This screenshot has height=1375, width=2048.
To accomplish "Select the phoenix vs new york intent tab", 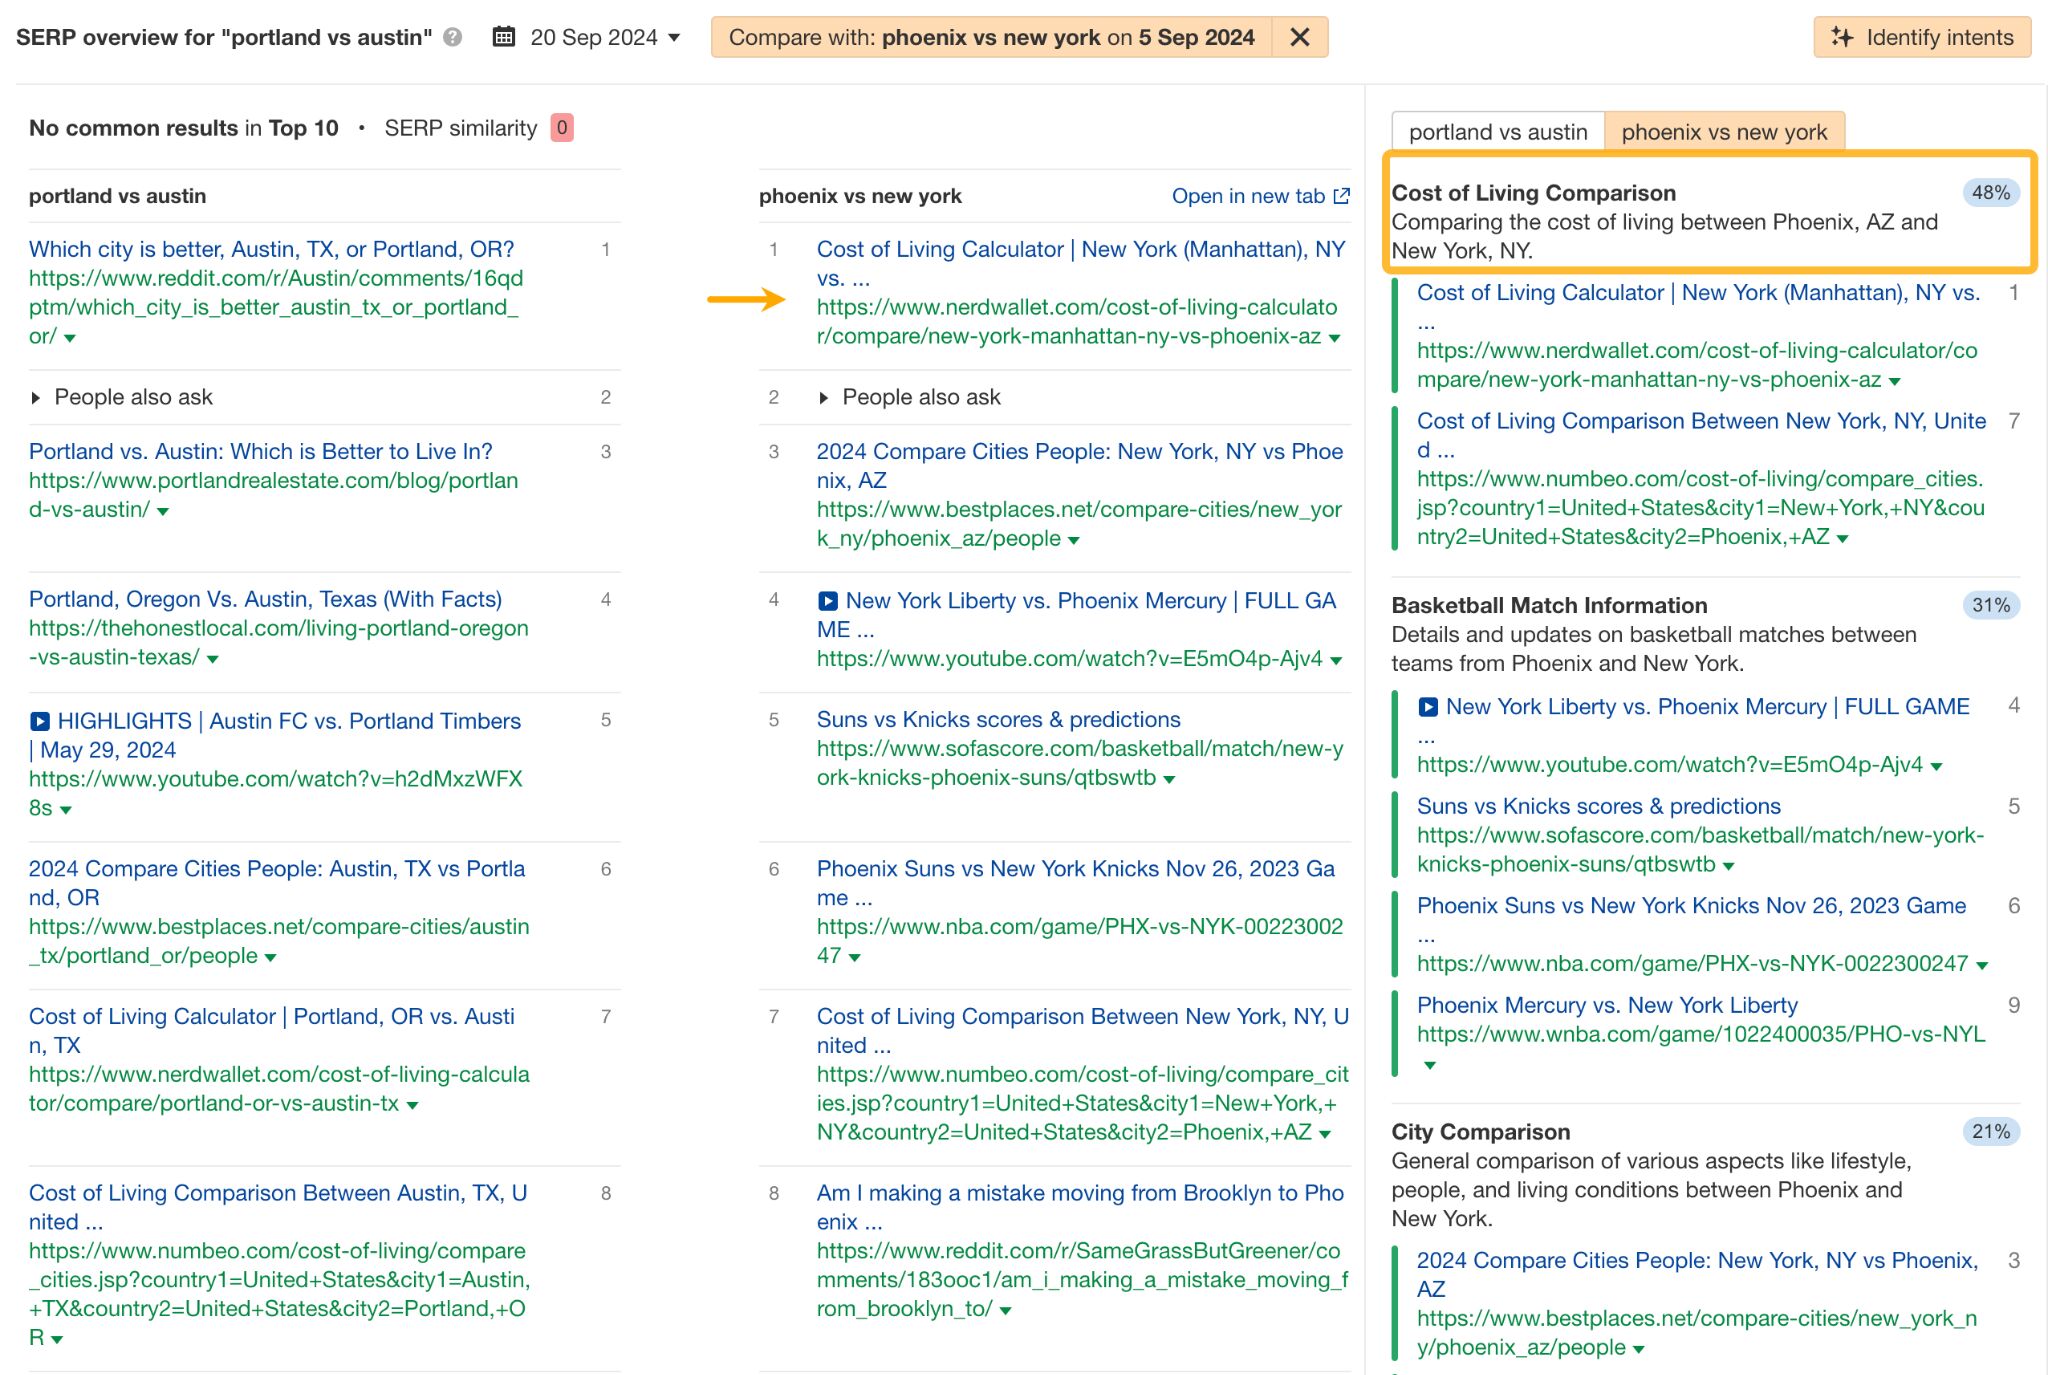I will (1724, 131).
